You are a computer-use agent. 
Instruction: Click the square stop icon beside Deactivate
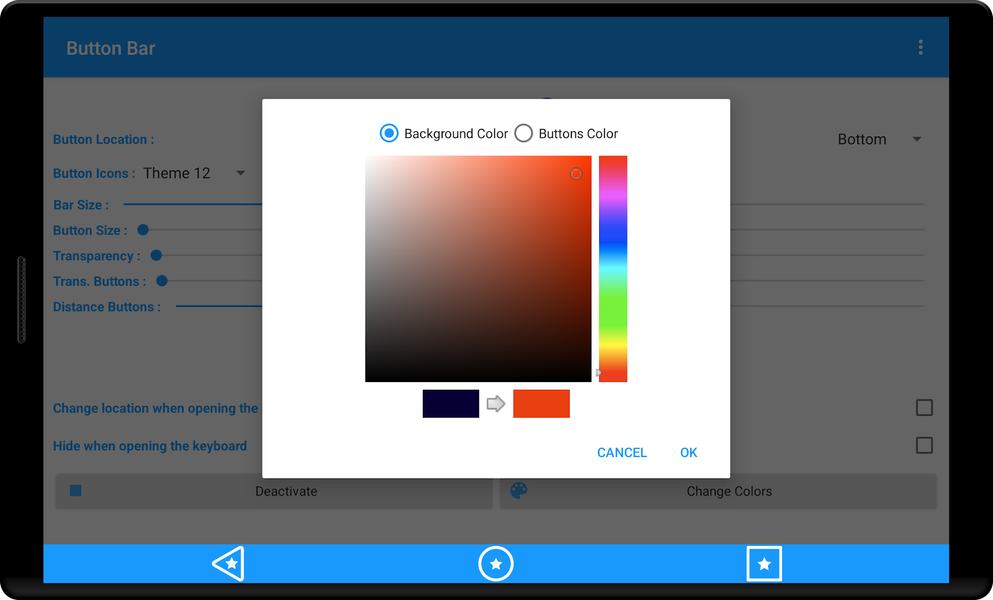(76, 490)
